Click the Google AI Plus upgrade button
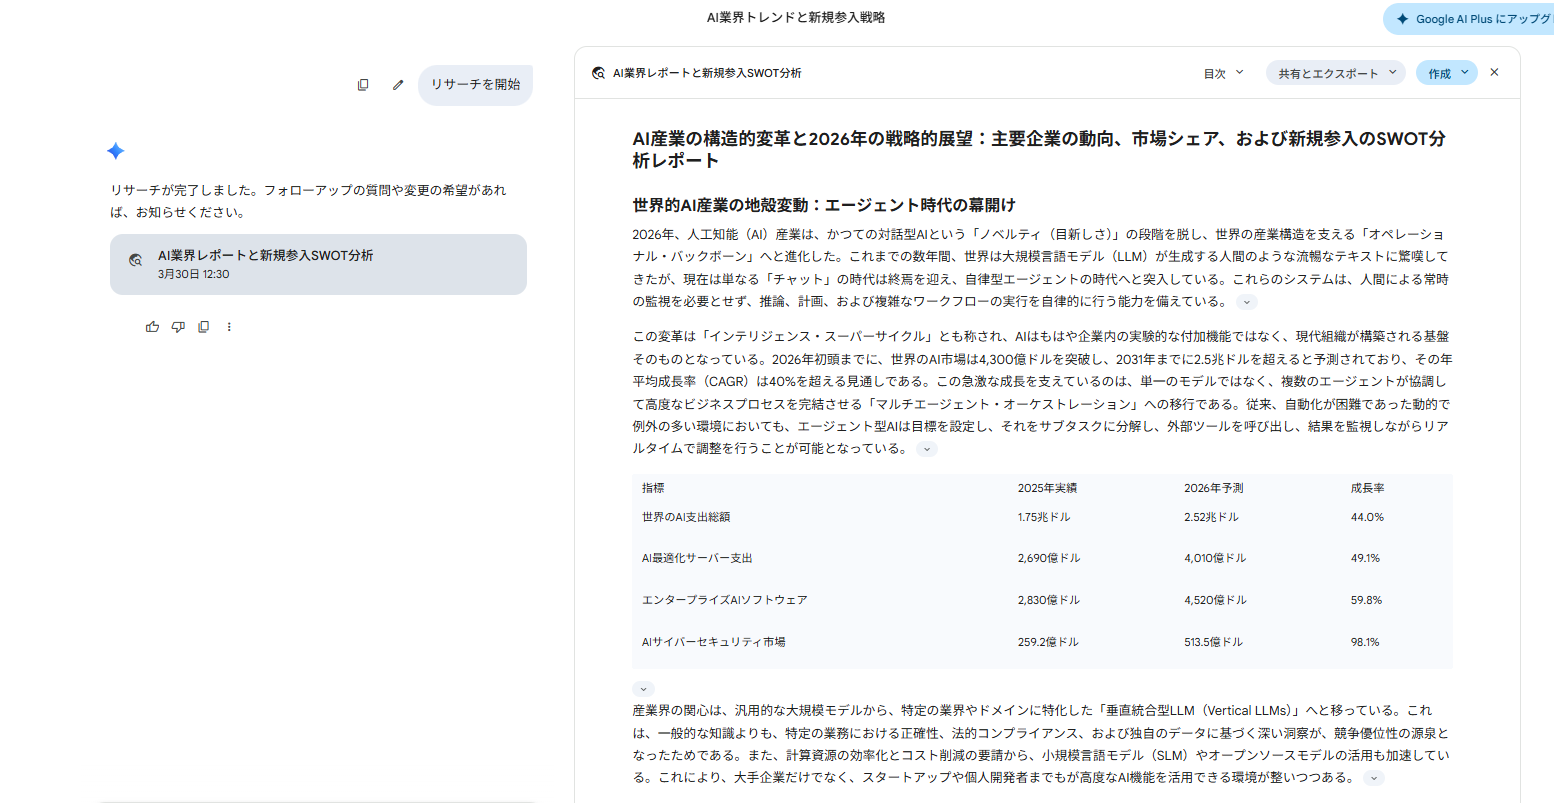The image size is (1554, 803). pos(1472,19)
